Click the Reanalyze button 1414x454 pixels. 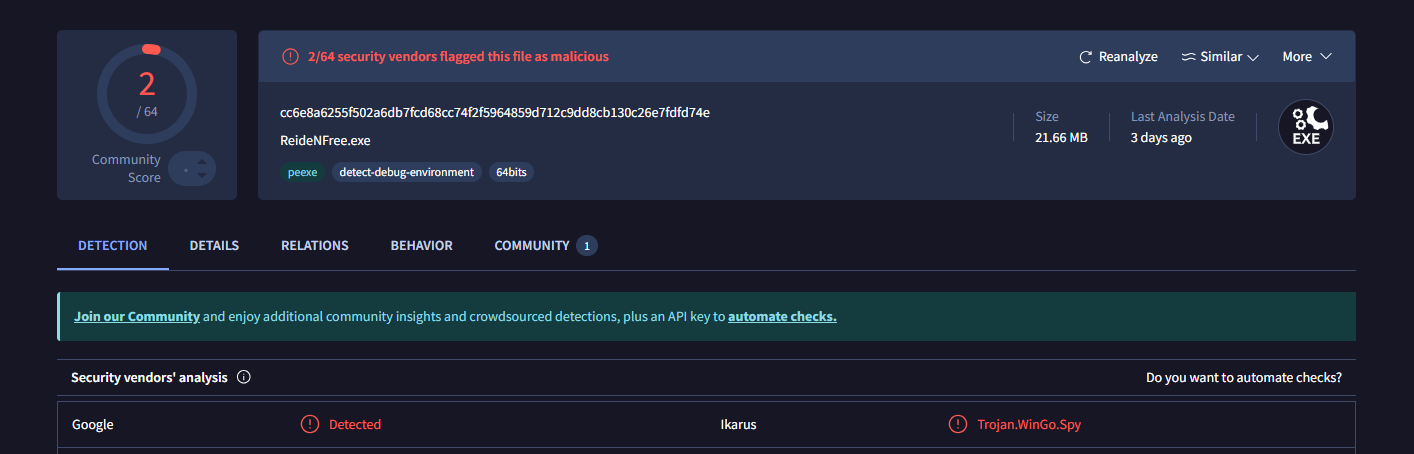point(1118,57)
